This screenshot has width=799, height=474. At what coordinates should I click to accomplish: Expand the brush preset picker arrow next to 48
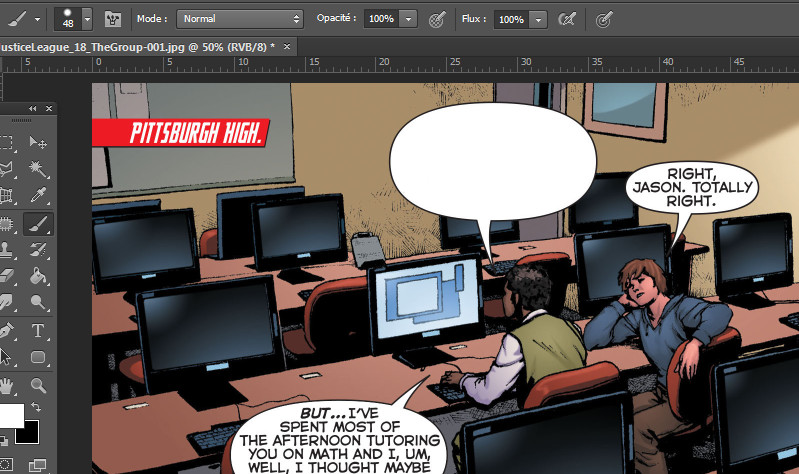point(87,20)
